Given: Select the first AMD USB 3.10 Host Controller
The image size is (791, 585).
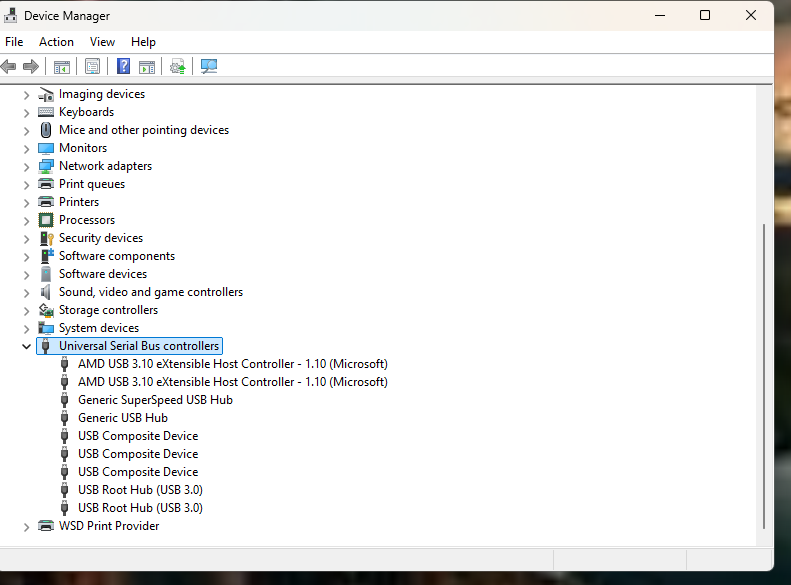Looking at the screenshot, I should pyautogui.click(x=233, y=364).
